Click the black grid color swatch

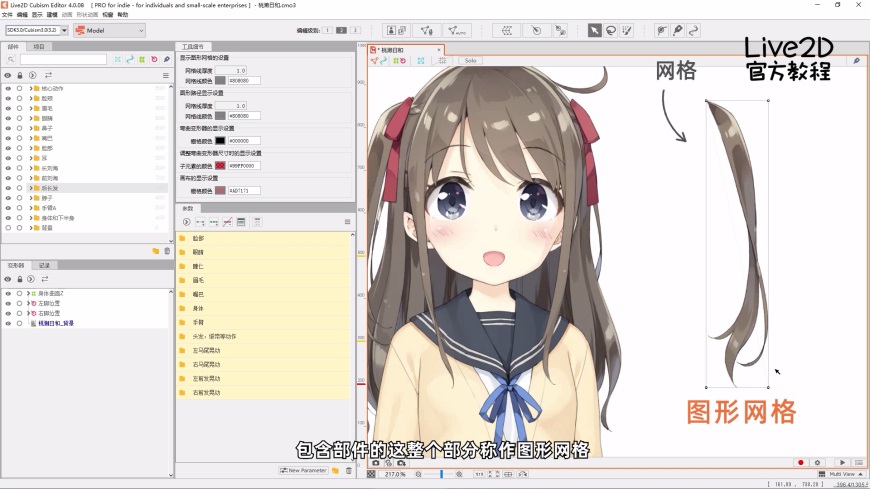click(220, 141)
